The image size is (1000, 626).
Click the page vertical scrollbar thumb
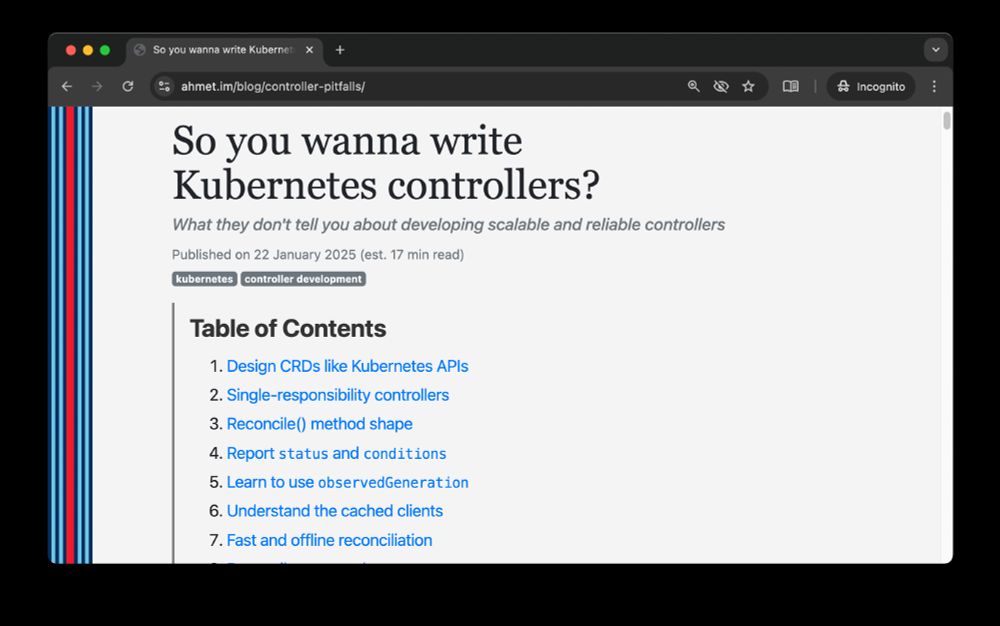[x=946, y=120]
